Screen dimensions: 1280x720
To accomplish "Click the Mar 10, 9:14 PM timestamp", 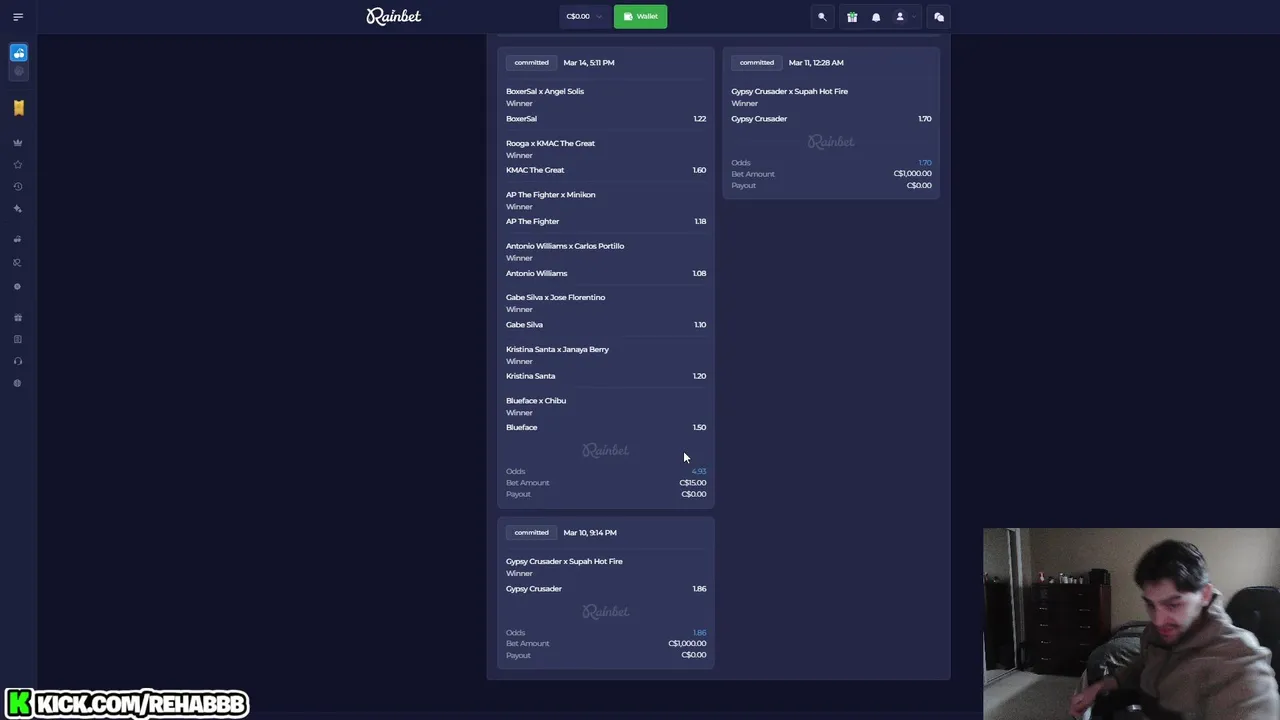I will click(x=590, y=532).
